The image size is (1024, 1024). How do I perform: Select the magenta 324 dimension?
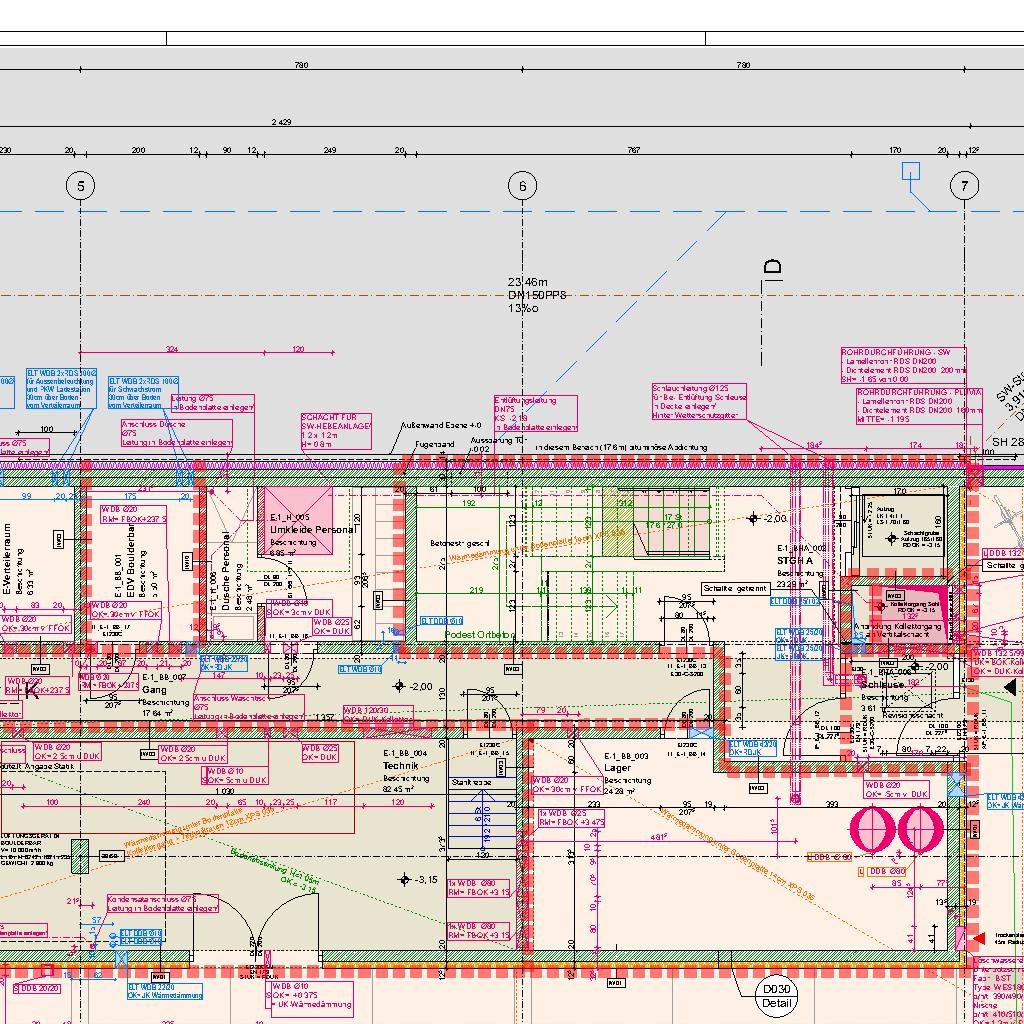click(x=171, y=349)
